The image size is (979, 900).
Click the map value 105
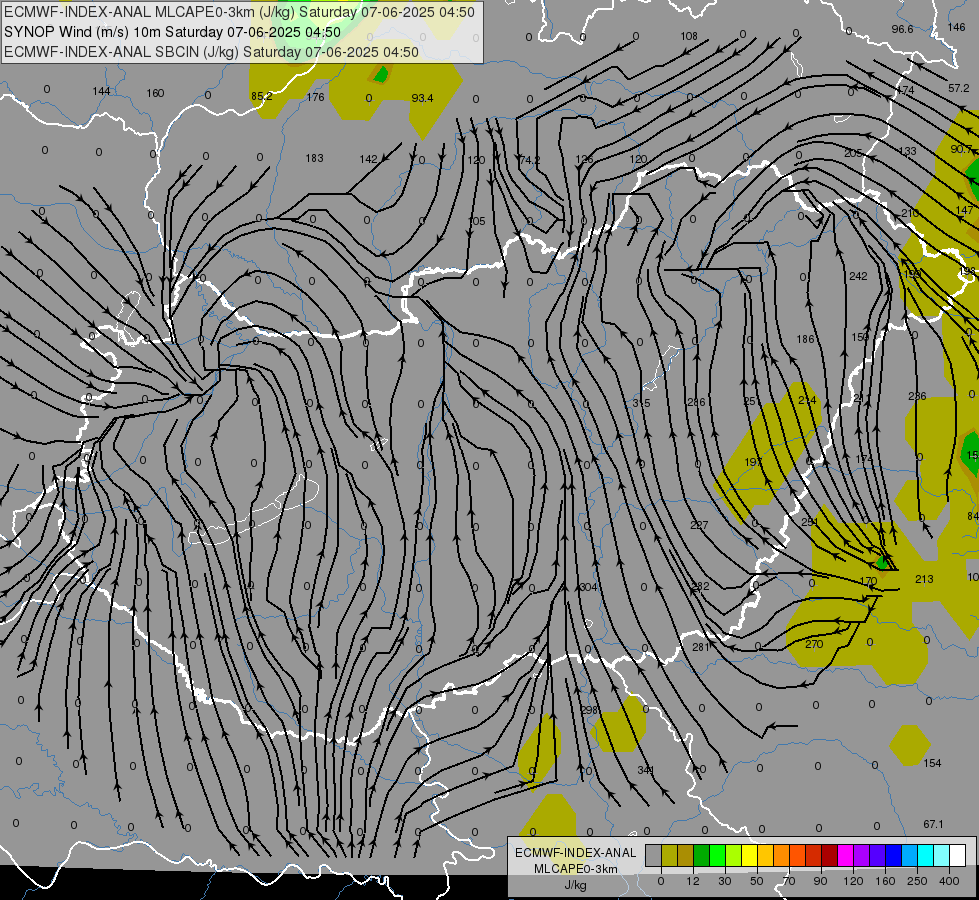pyautogui.click(x=476, y=221)
